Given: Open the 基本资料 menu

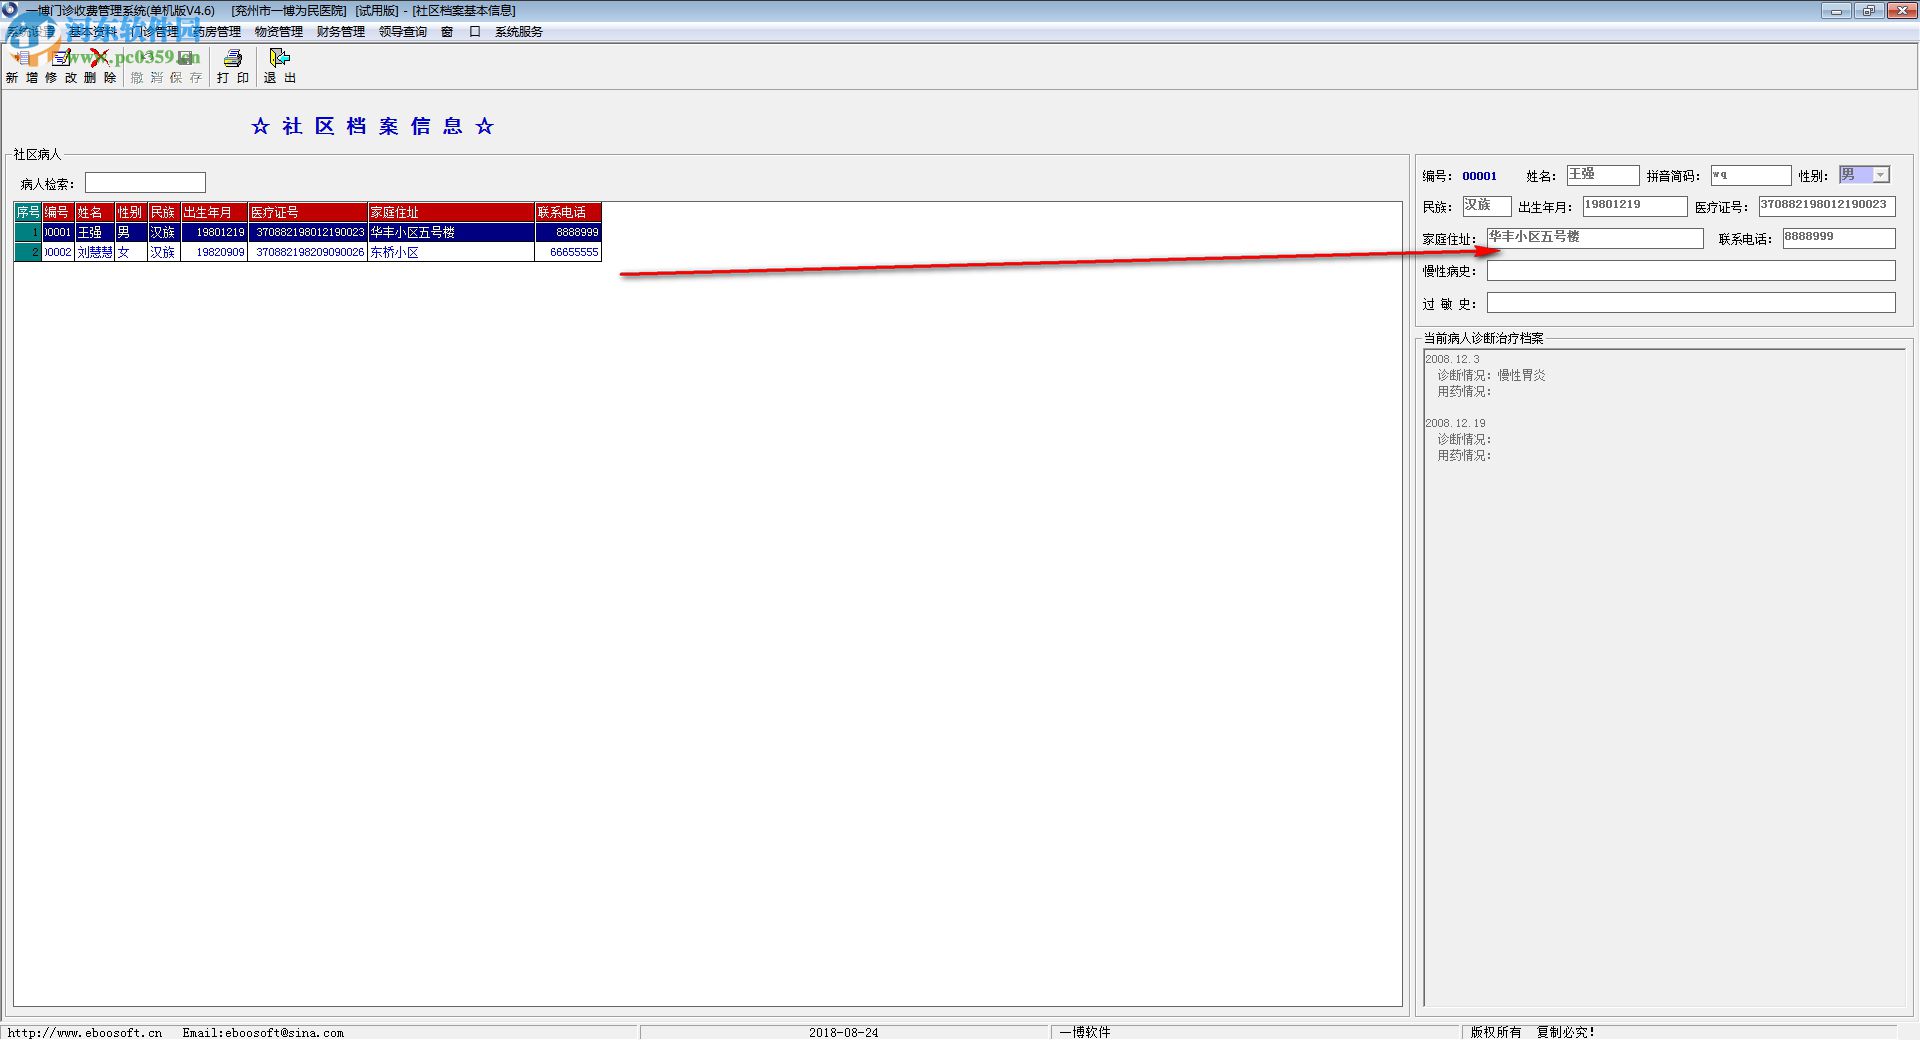Looking at the screenshot, I should [92, 32].
